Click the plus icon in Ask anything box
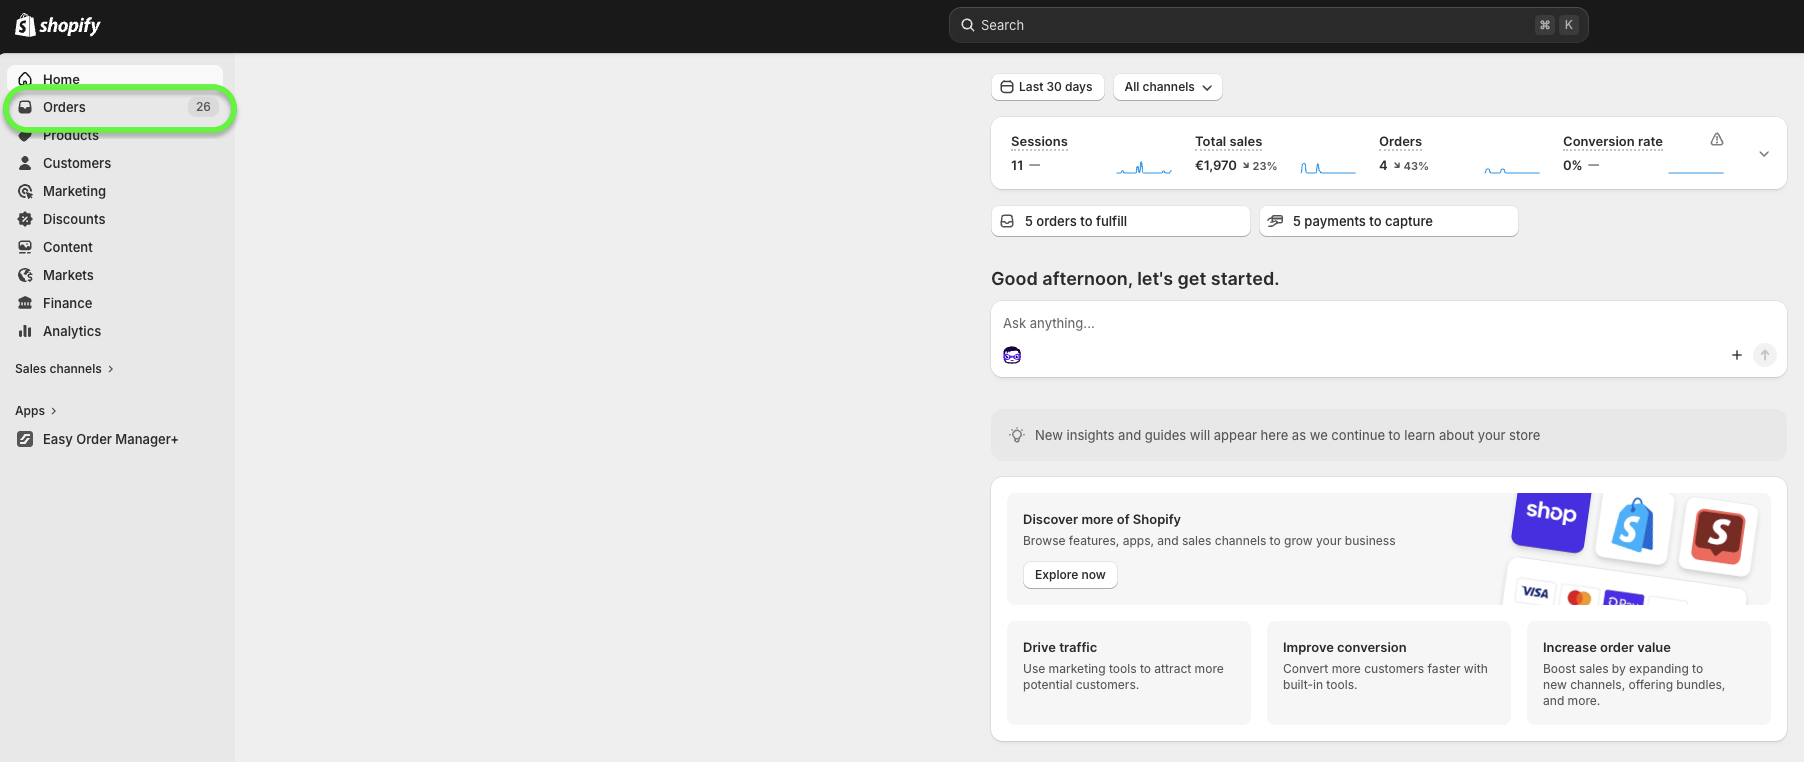1804x762 pixels. pyautogui.click(x=1737, y=355)
